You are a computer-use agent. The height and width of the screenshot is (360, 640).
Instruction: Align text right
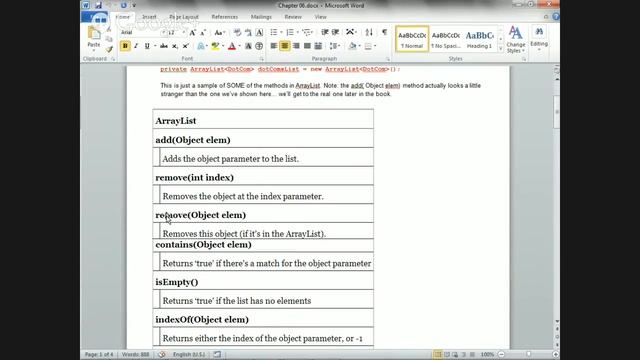296,46
